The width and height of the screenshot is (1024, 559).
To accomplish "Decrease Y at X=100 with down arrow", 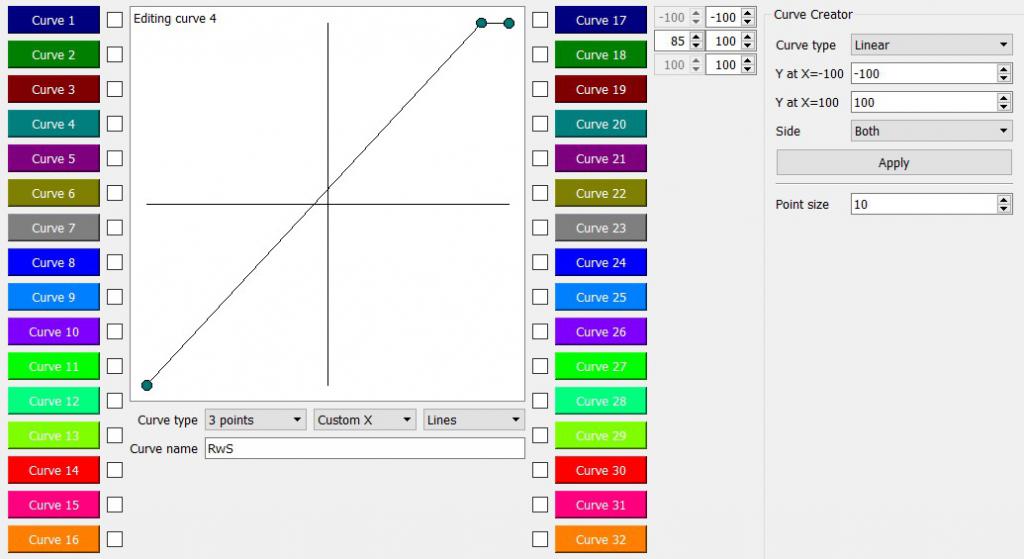I will (x=1004, y=107).
